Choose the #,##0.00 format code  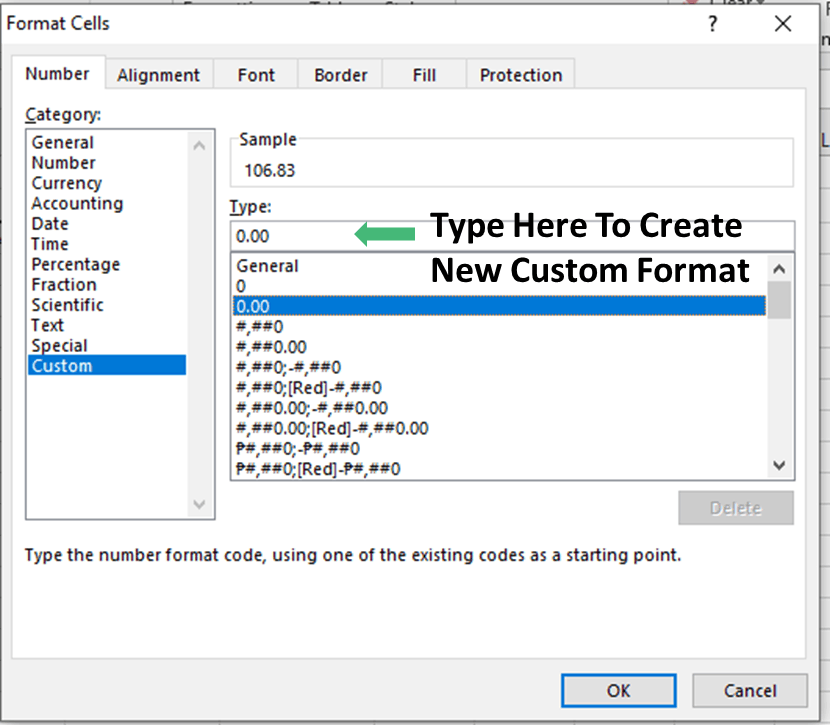[499, 347]
